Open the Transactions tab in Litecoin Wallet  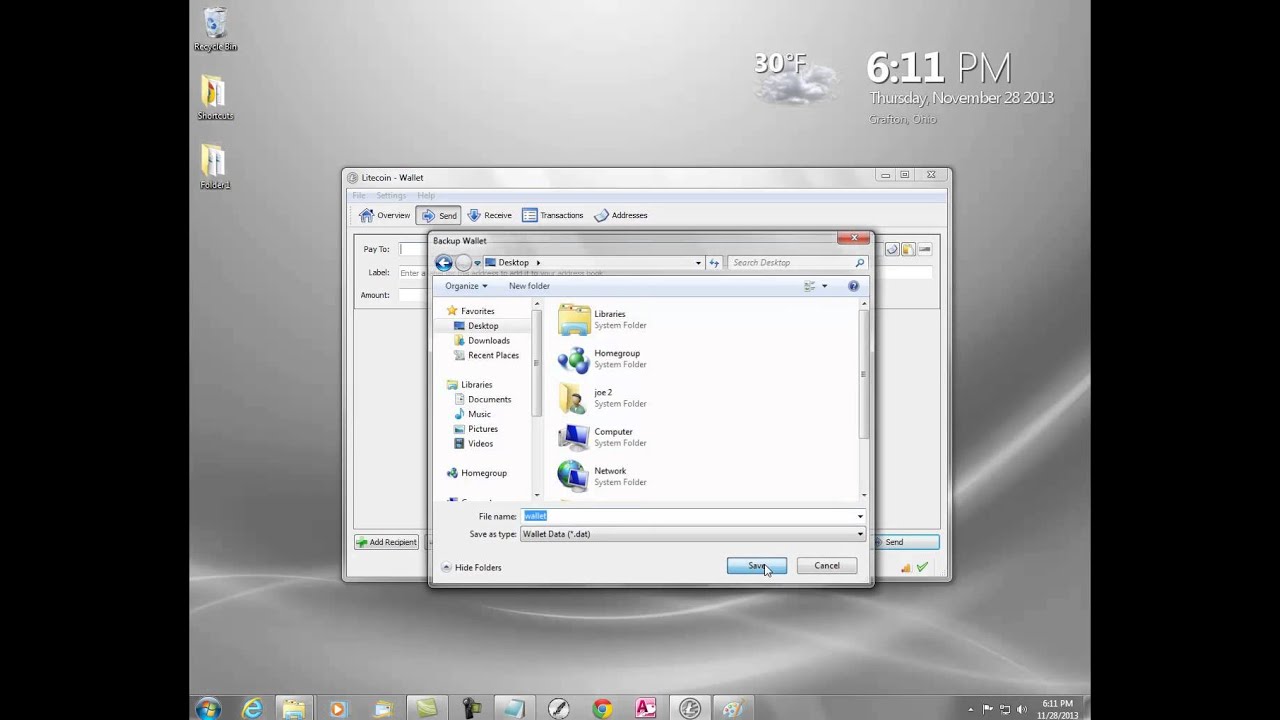pos(553,215)
